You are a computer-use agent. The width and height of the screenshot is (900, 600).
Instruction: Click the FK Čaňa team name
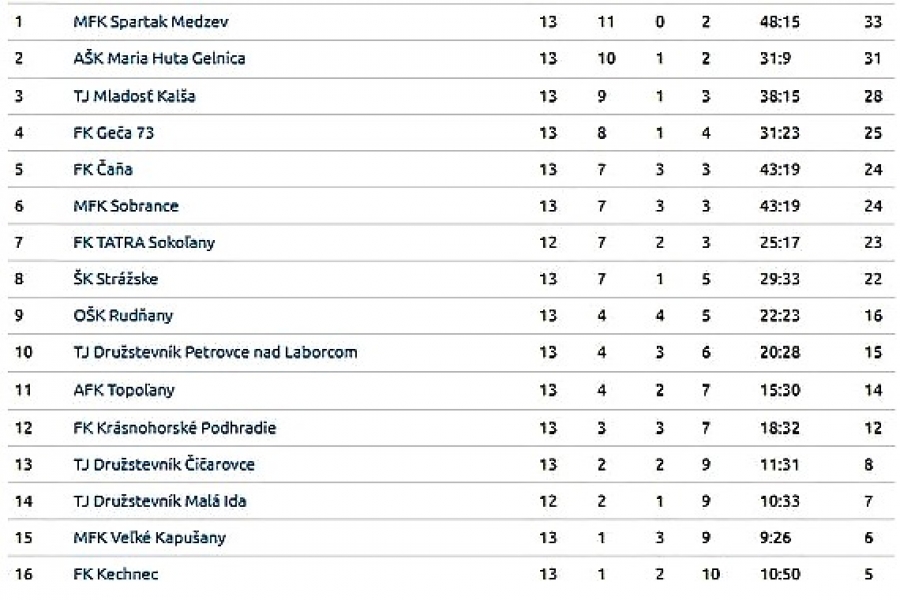[103, 170]
